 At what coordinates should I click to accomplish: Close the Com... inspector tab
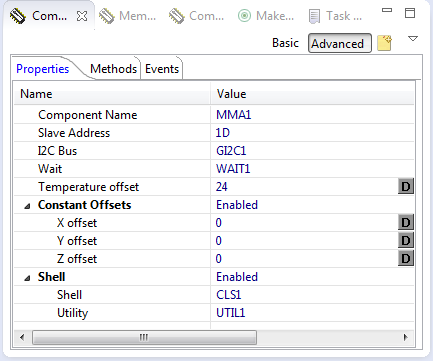82,16
